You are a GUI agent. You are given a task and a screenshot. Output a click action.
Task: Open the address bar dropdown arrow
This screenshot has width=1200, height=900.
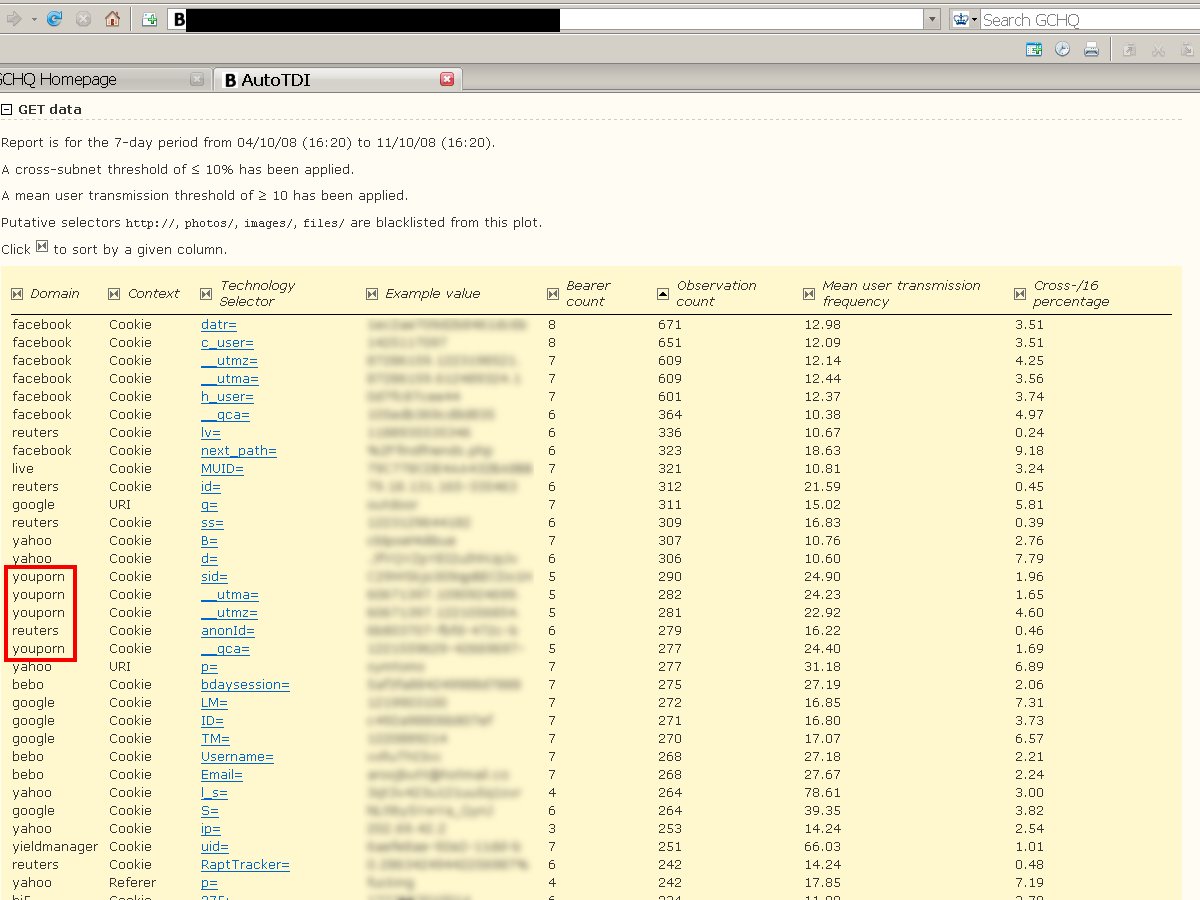(932, 19)
